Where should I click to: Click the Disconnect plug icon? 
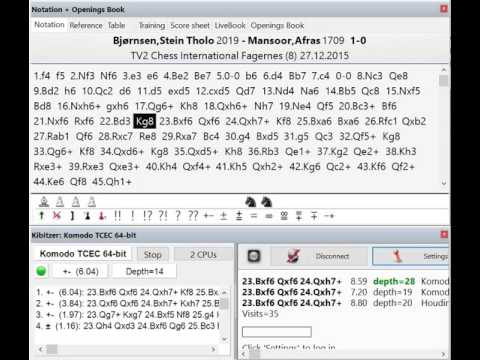[x=293, y=256]
